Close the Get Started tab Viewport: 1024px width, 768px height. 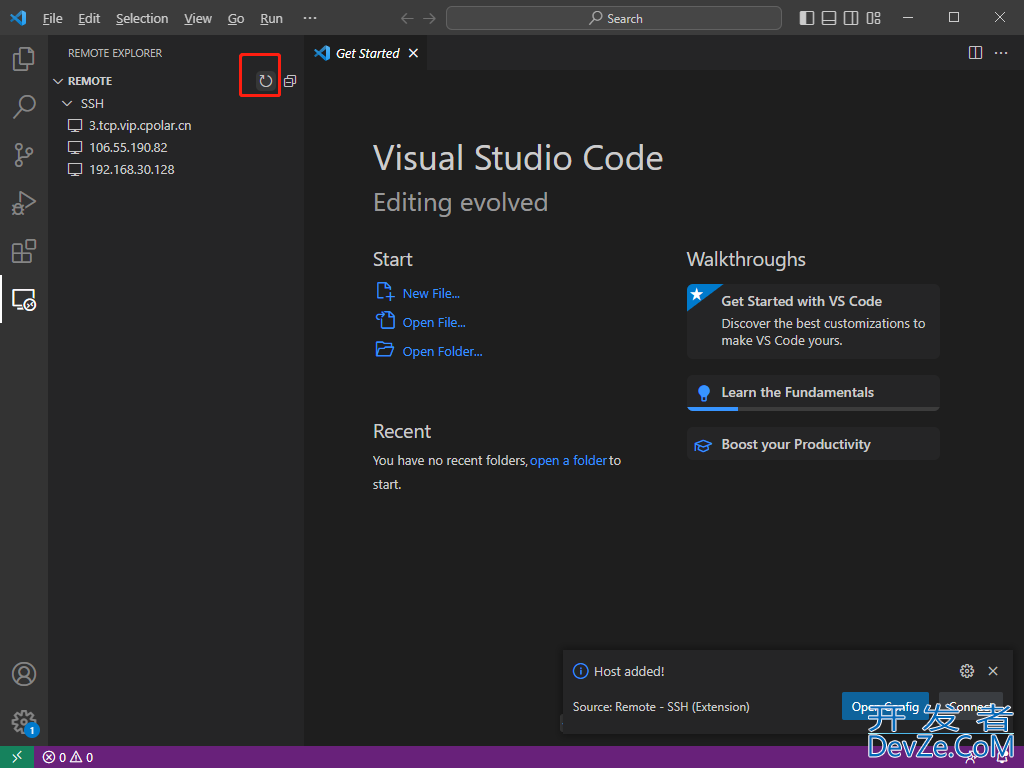[413, 53]
